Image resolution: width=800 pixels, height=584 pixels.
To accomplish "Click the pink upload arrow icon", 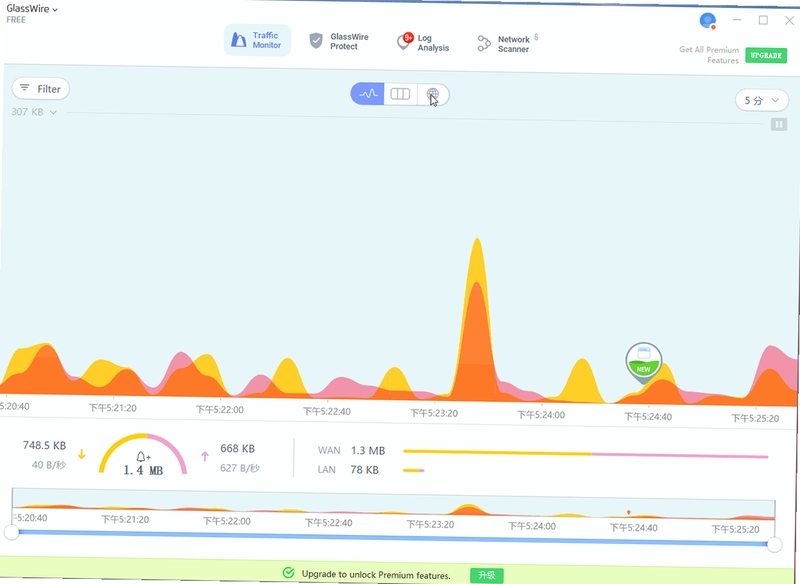I will 205,456.
